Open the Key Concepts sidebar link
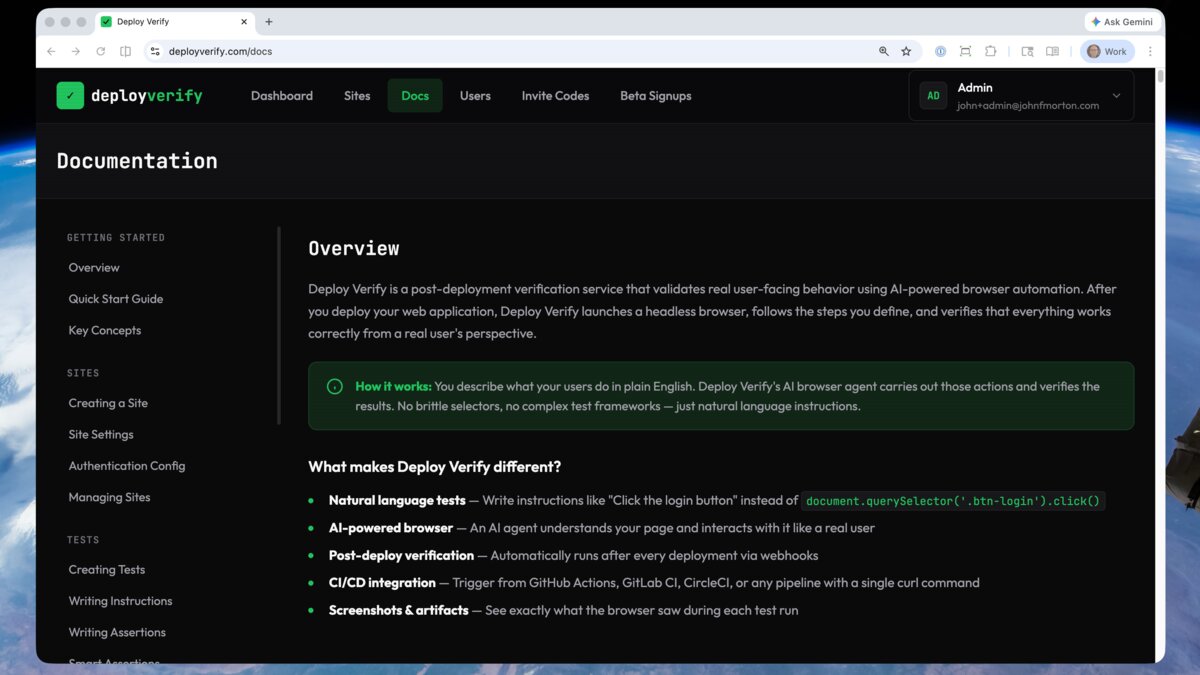The image size is (1200, 675). pos(105,331)
